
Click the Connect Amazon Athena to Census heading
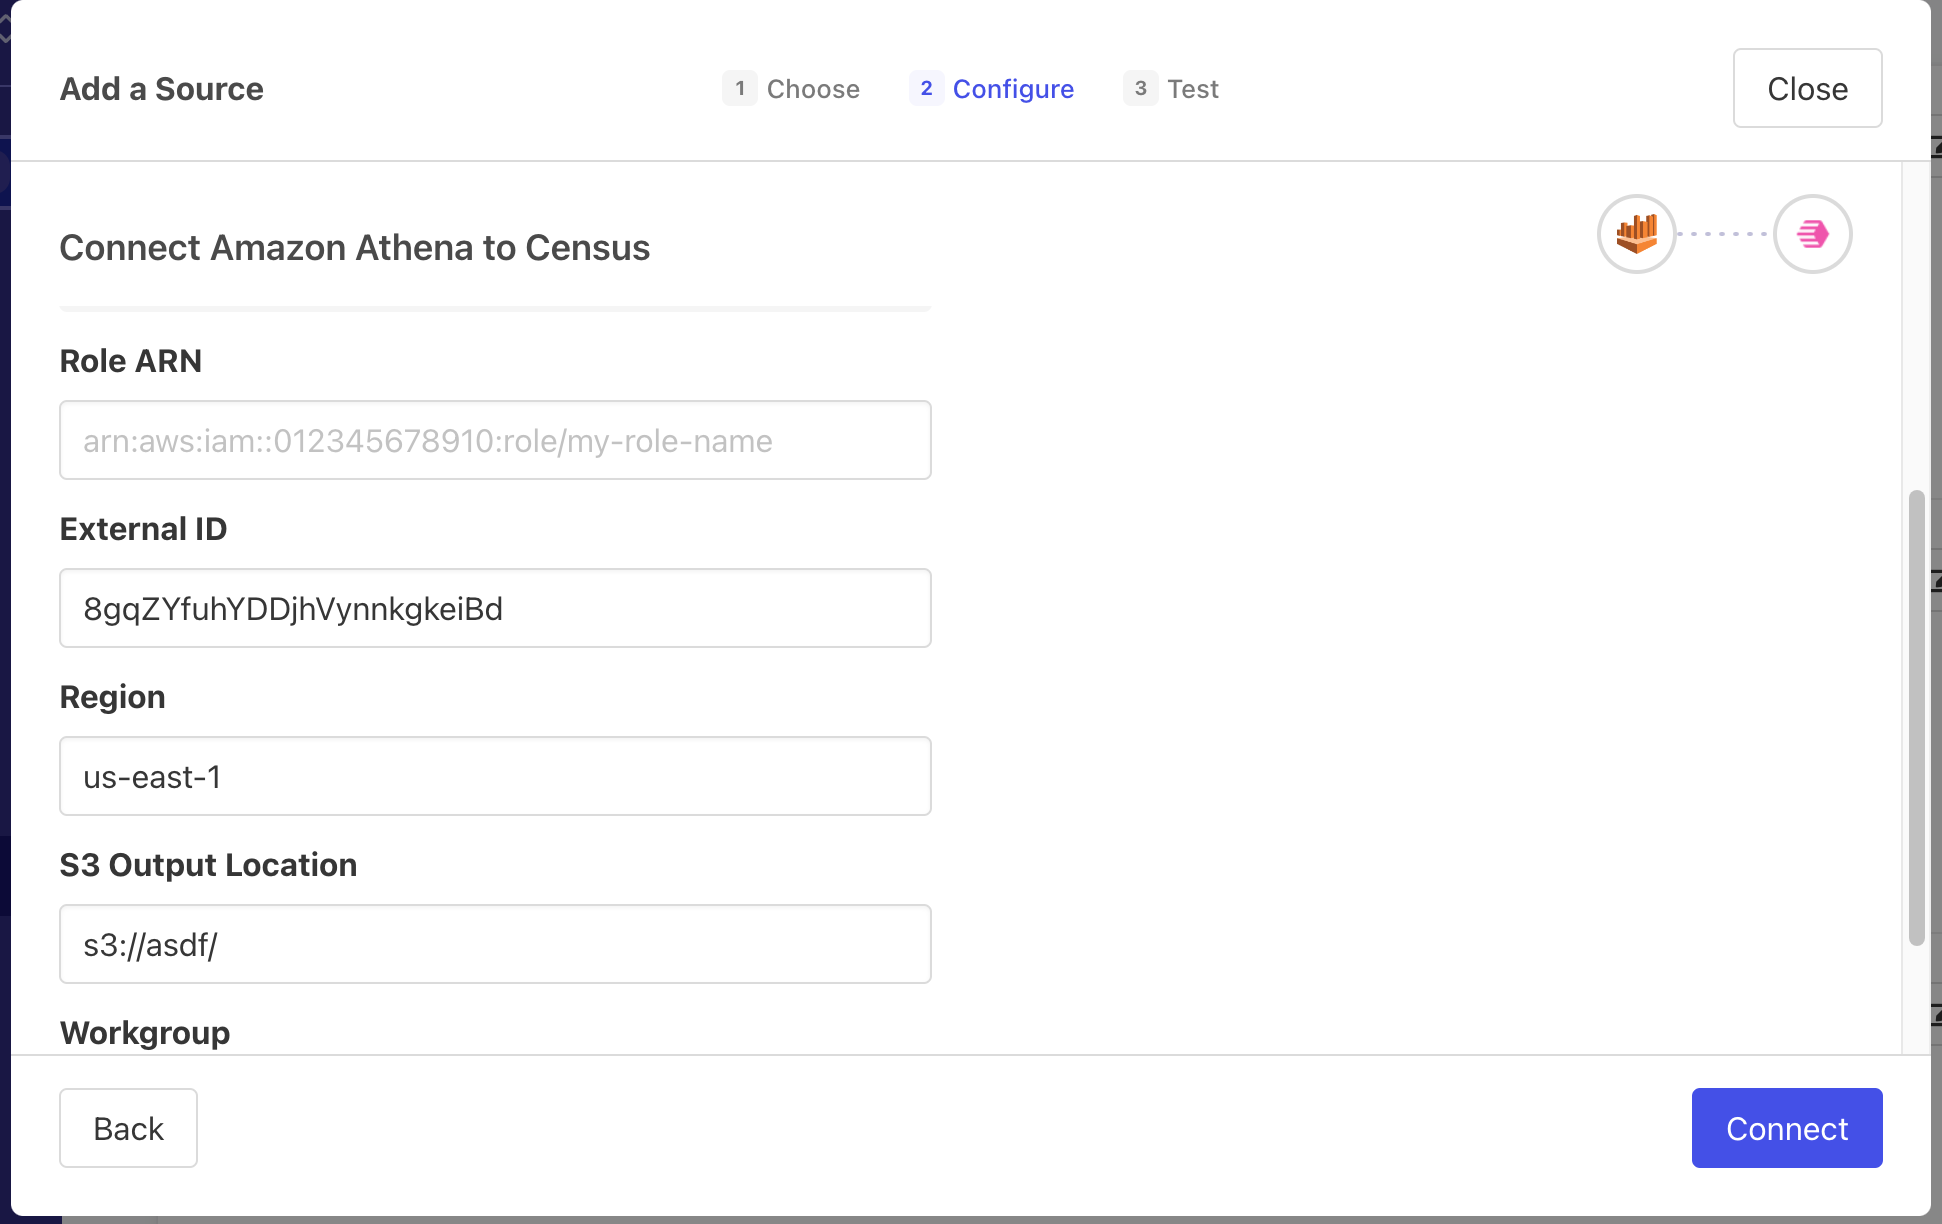coord(354,248)
